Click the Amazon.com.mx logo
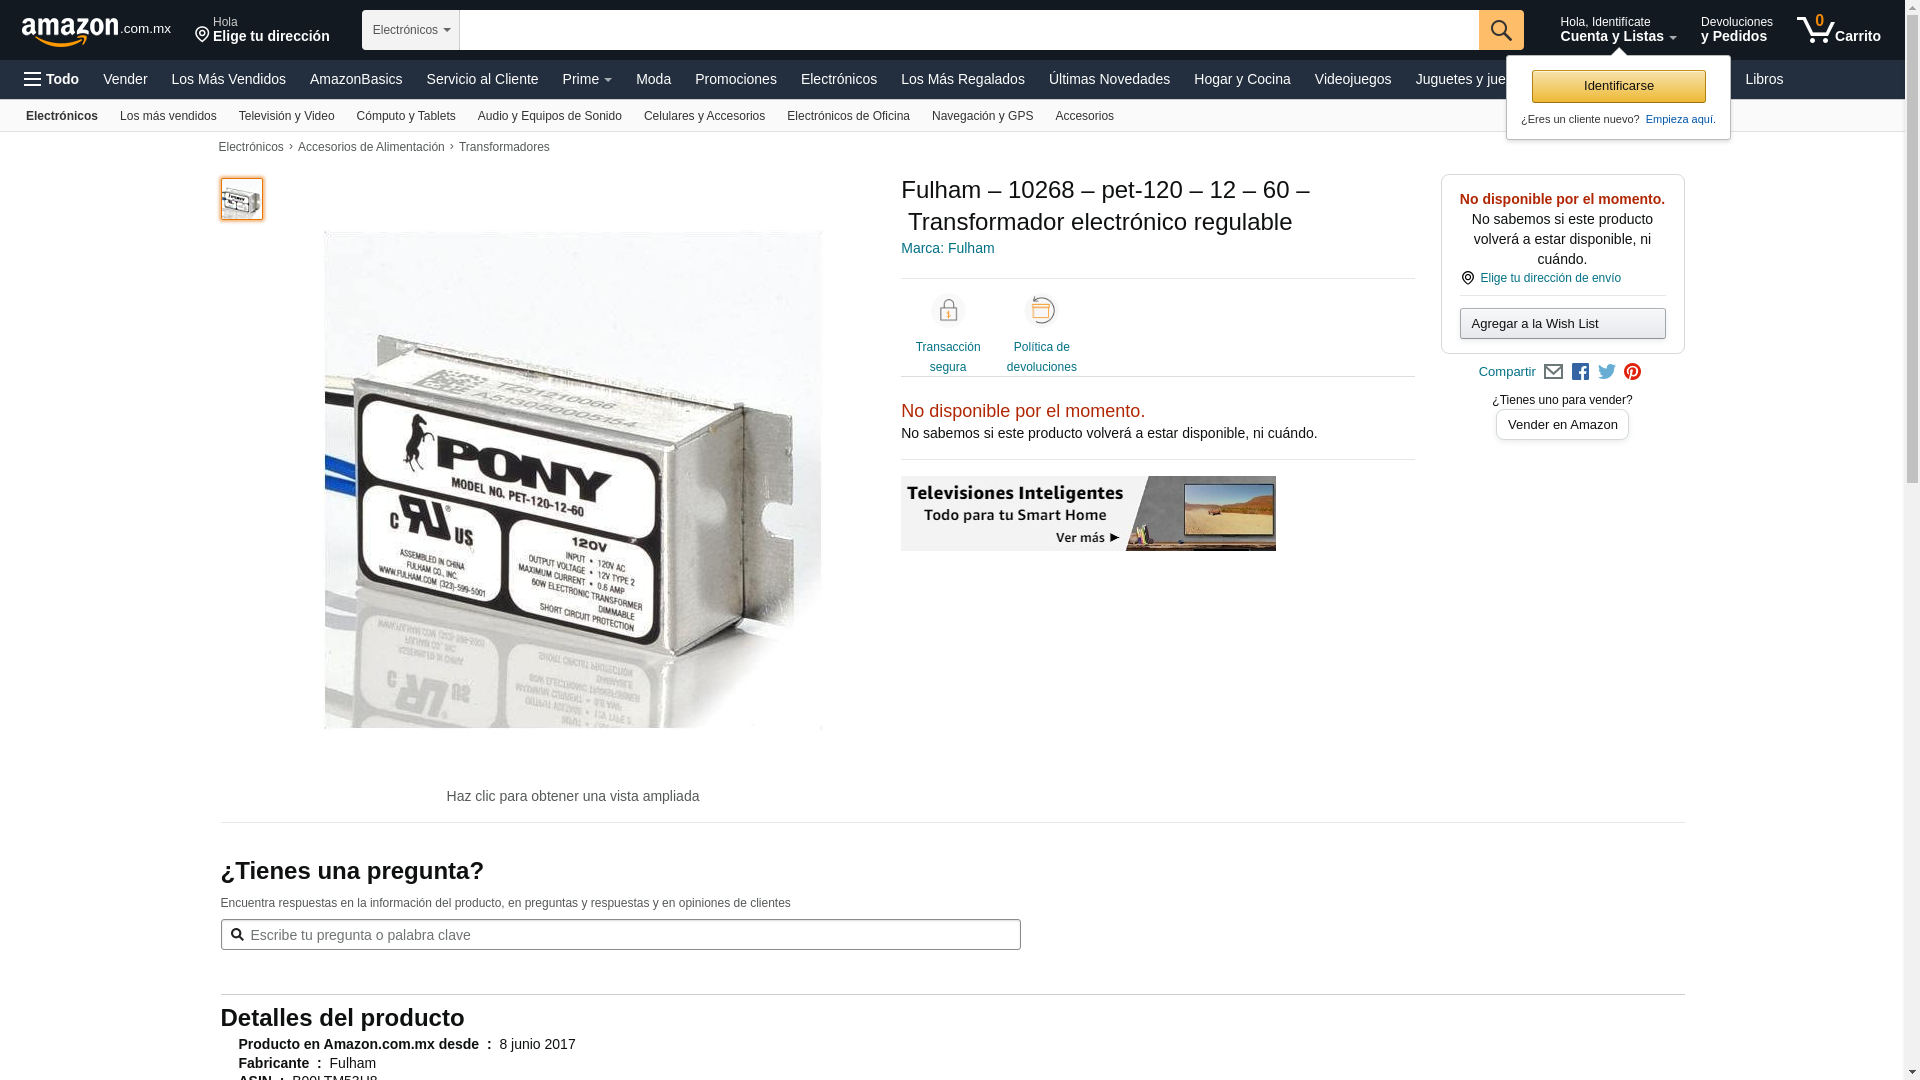 click(x=96, y=31)
